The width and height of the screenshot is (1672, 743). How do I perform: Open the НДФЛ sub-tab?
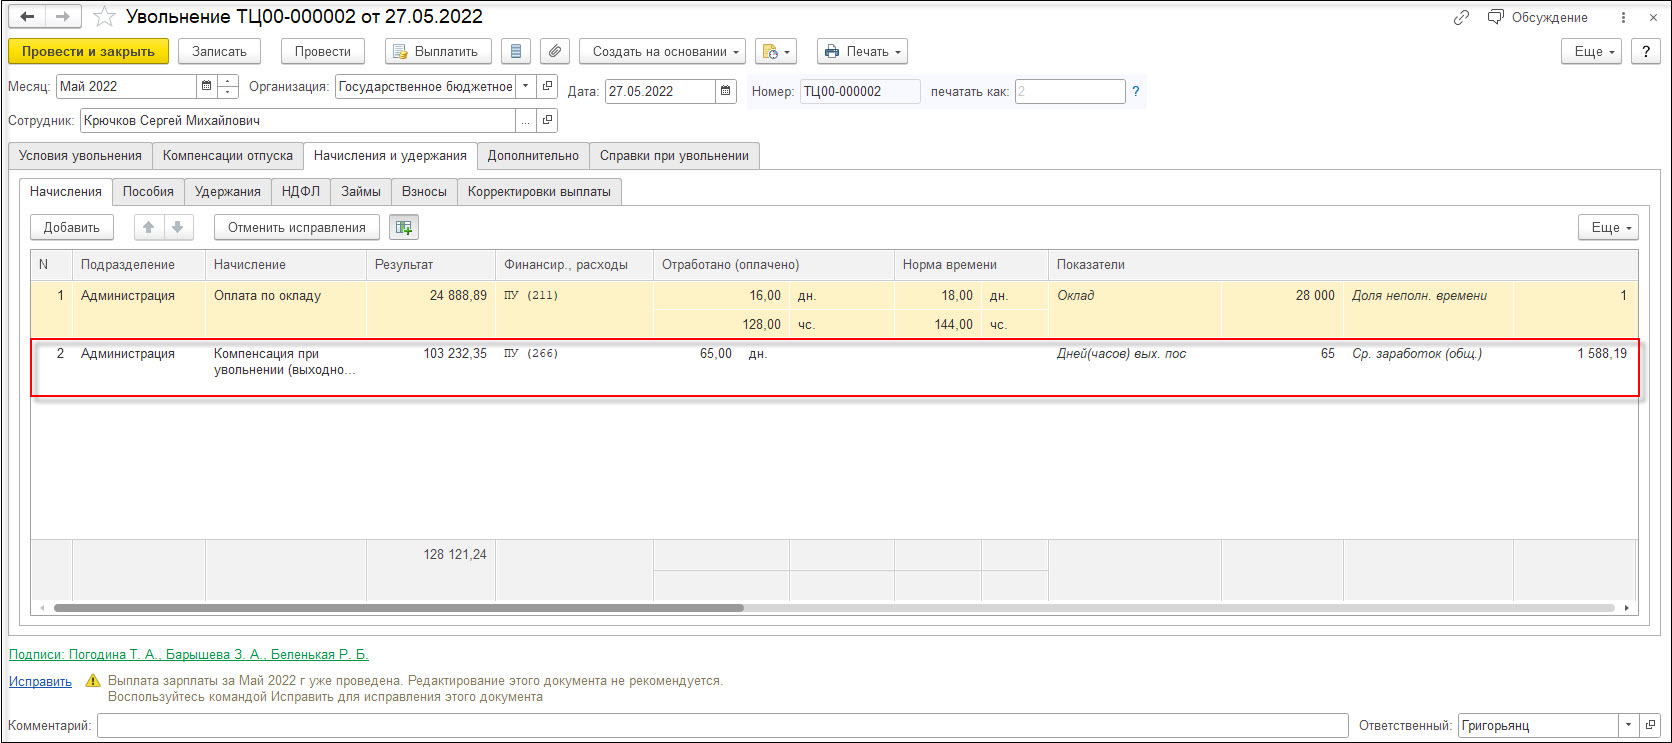pyautogui.click(x=301, y=191)
